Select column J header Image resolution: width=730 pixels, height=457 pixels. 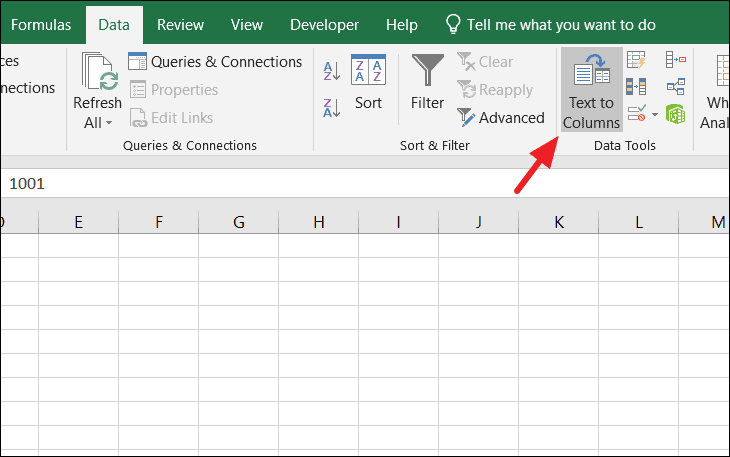point(479,222)
